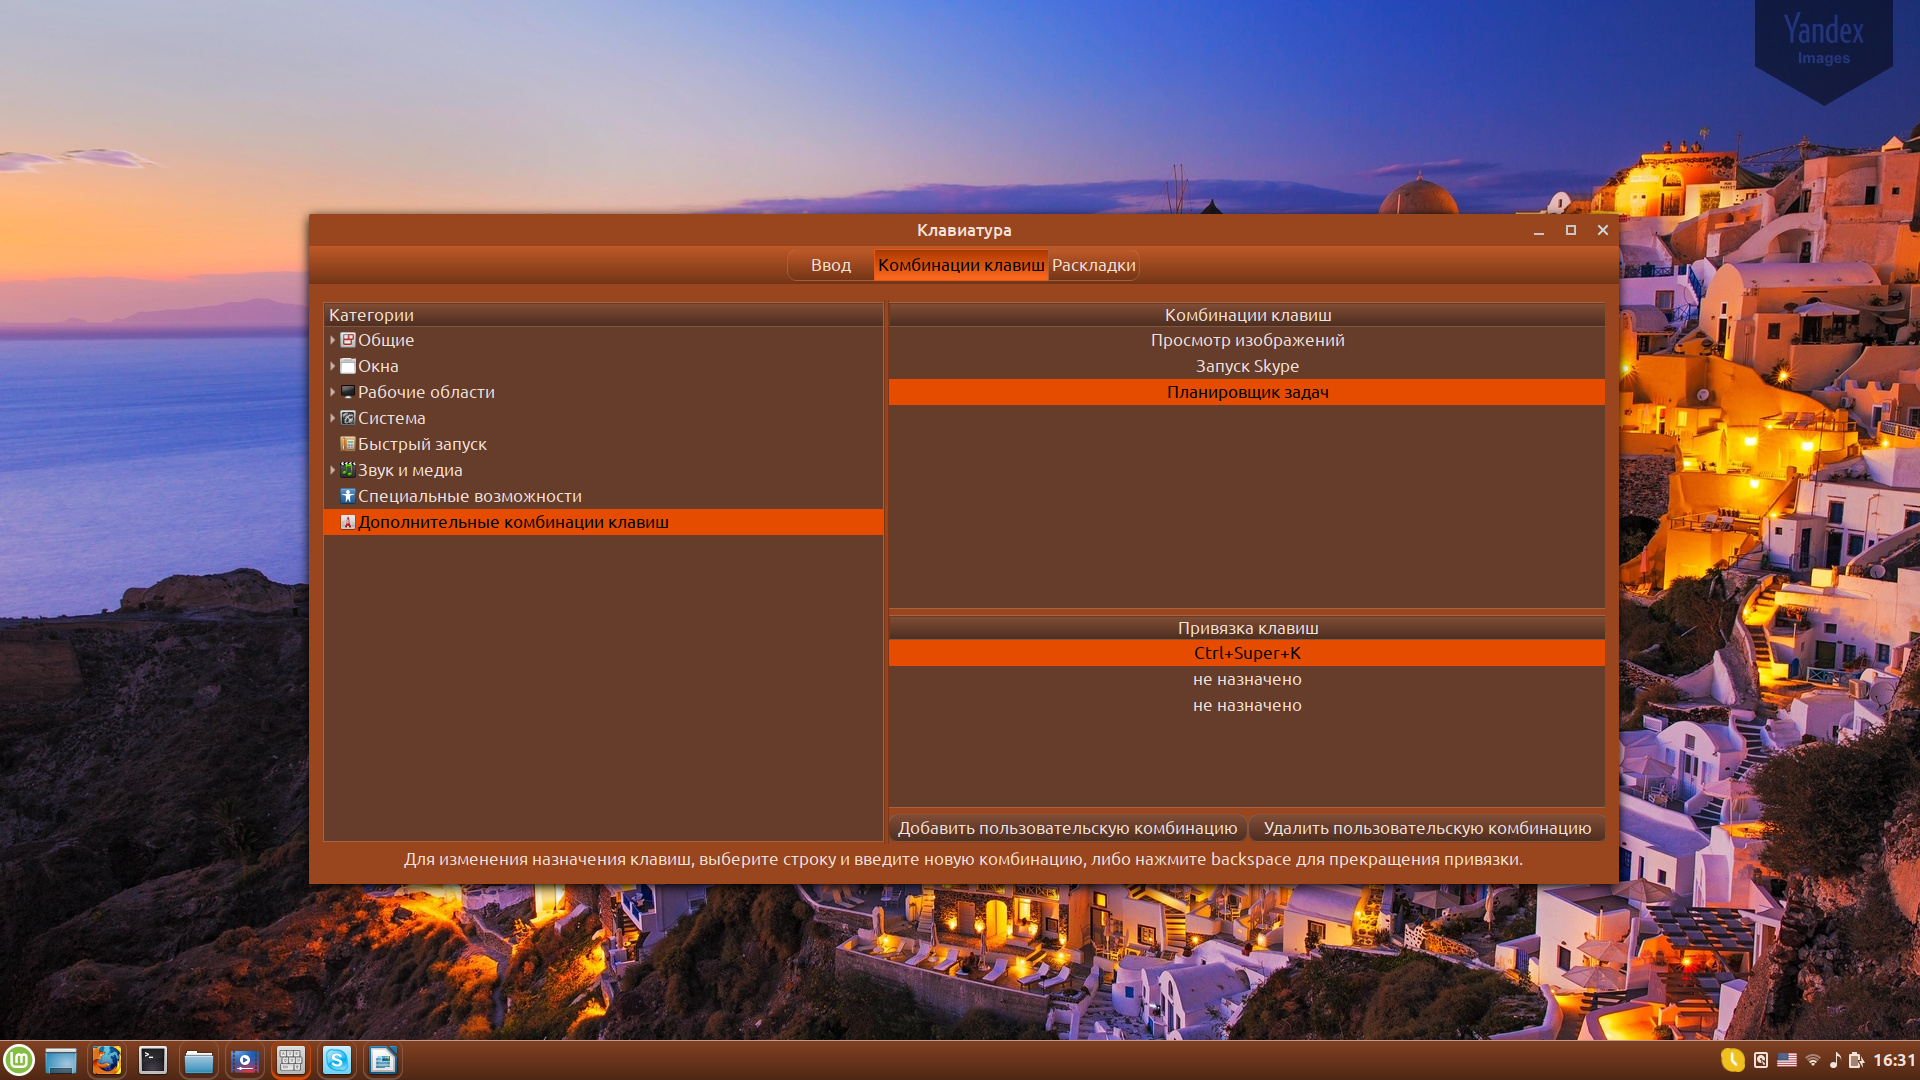The height and width of the screenshot is (1080, 1920).
Task: Switch to the Ввод tab
Action: tap(830, 265)
